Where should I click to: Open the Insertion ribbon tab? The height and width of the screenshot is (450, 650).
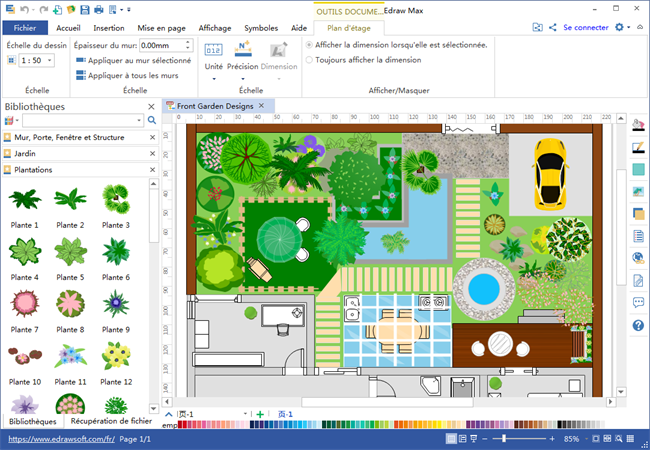[108, 28]
